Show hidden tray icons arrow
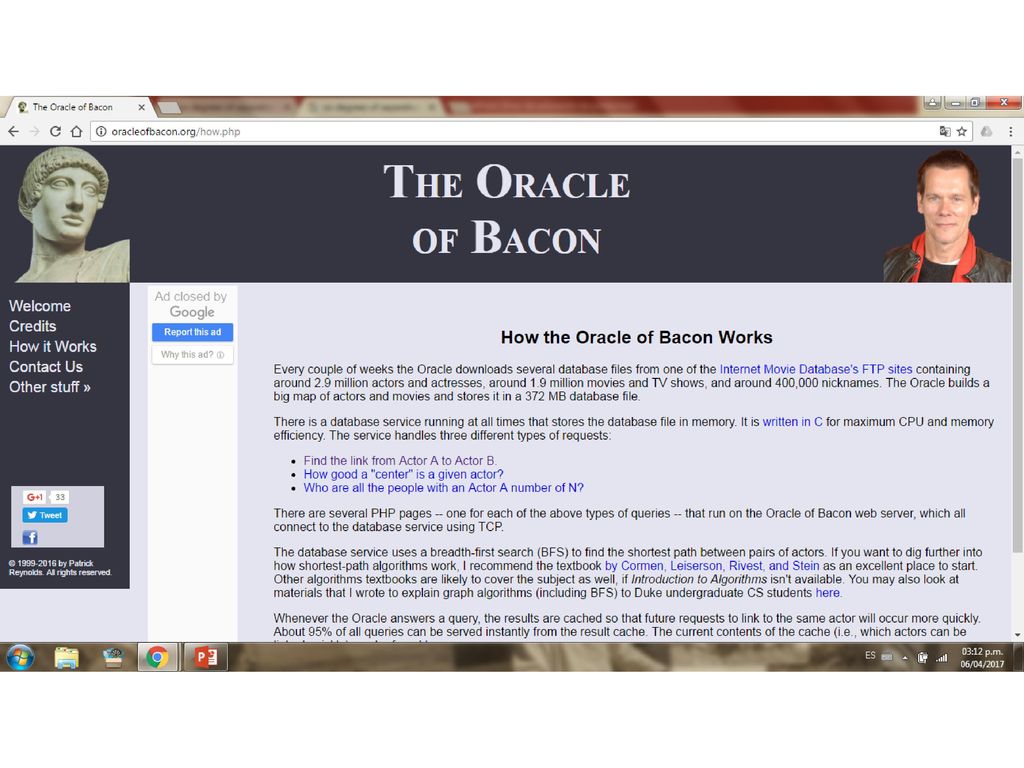The image size is (1024, 768). [x=905, y=658]
